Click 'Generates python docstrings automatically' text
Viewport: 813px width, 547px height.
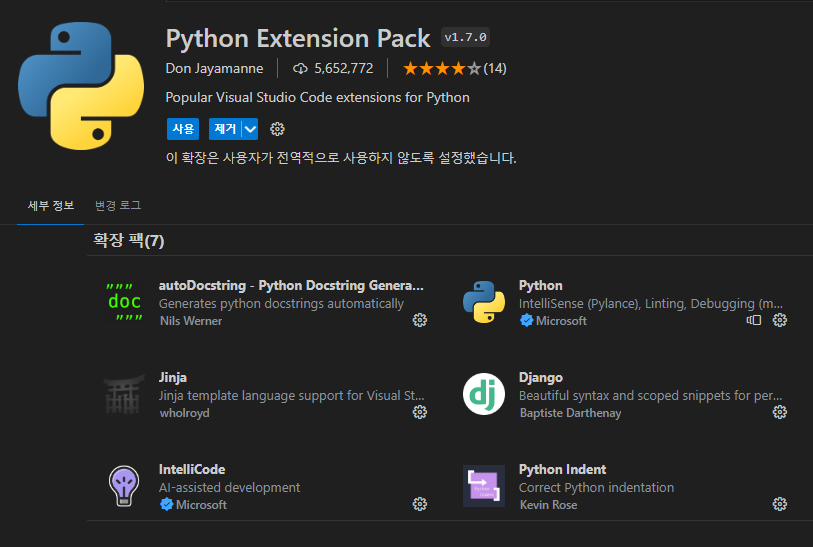pos(281,303)
